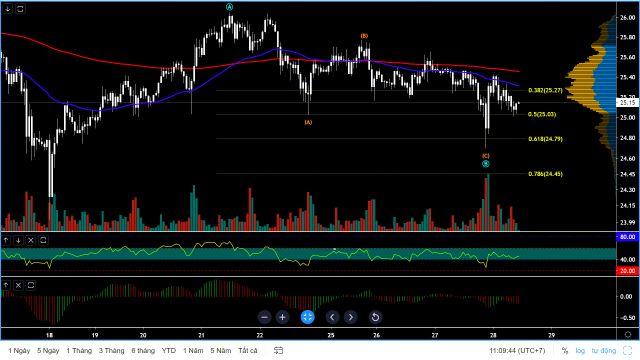Image resolution: width=640 pixels, height=360 pixels.
Task: Zoom out the chart with the minus button
Action: 264,317
